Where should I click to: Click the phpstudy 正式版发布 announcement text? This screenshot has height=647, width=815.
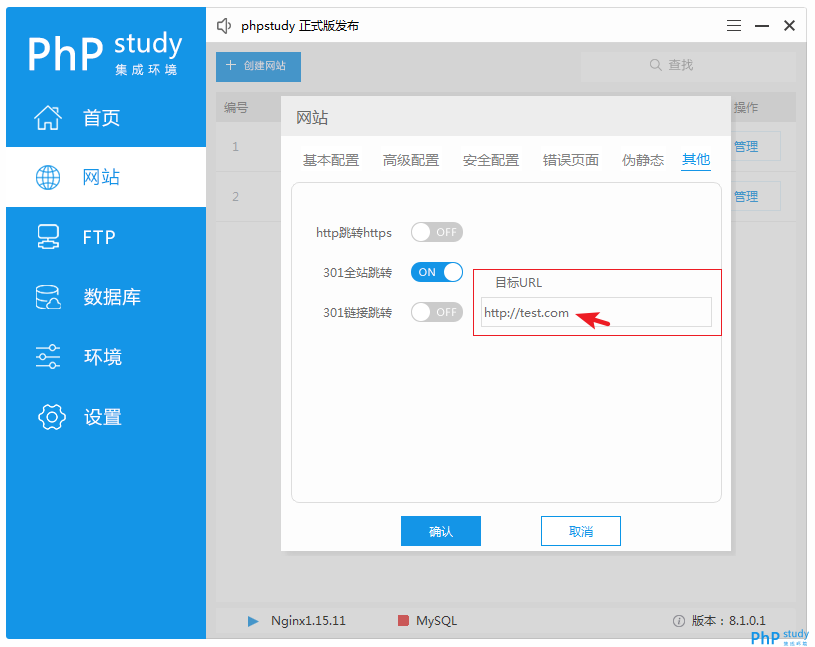(x=300, y=25)
